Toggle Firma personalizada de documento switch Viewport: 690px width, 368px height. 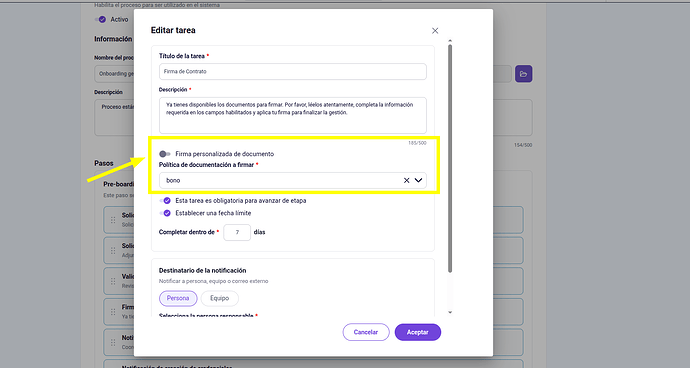pos(165,154)
